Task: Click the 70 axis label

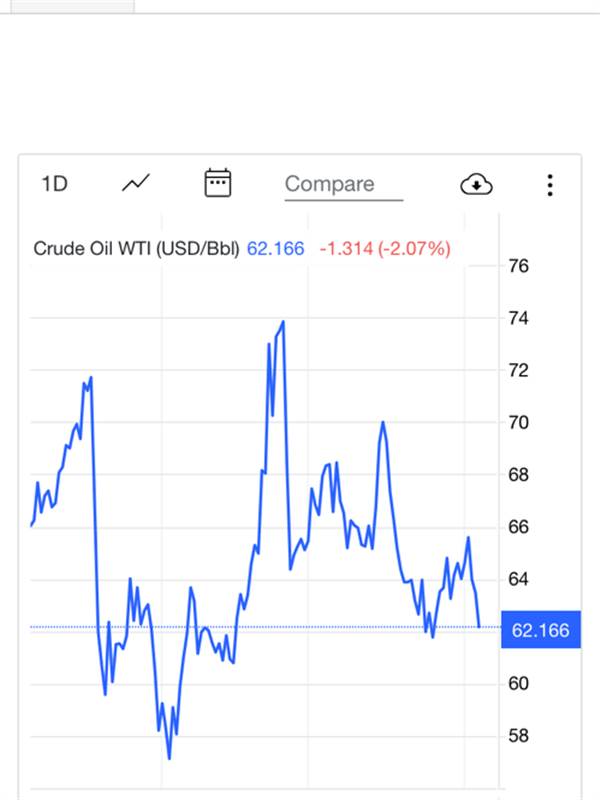Action: pyautogui.click(x=518, y=422)
